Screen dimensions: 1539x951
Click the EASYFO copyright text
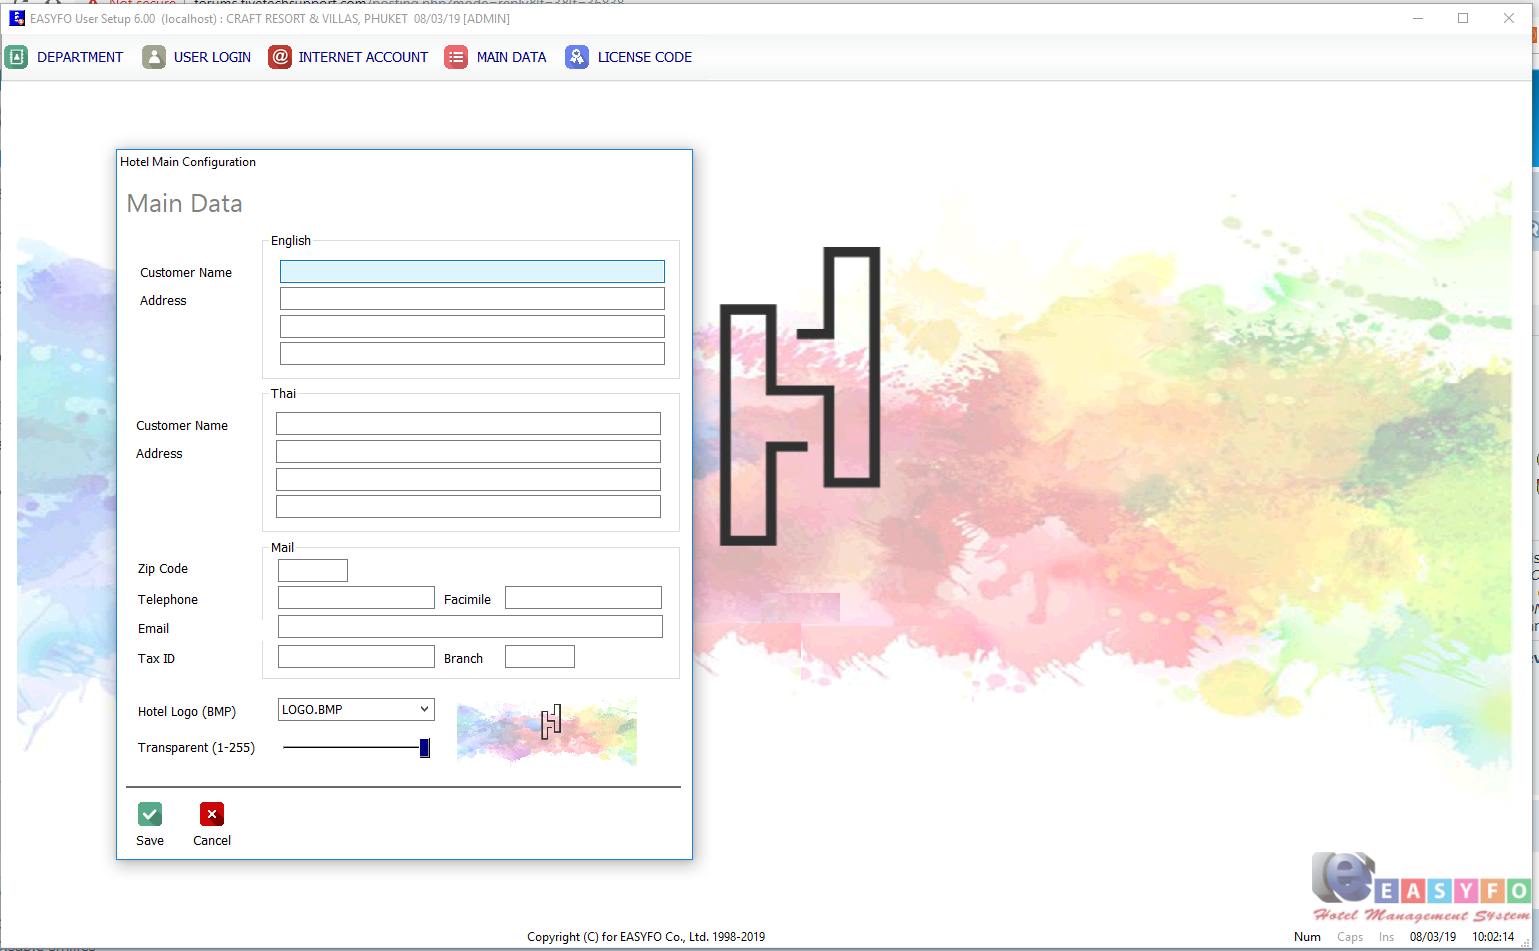646,937
